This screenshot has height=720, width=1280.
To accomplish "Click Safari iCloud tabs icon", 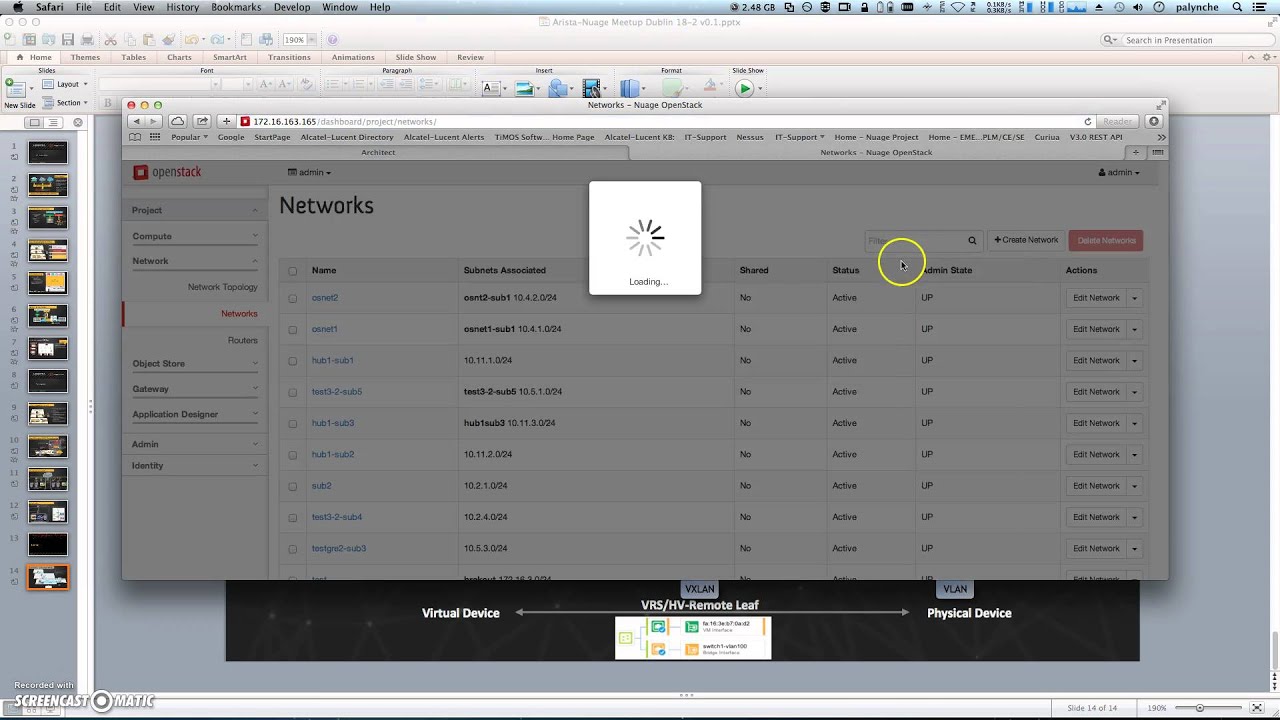I will 177,121.
